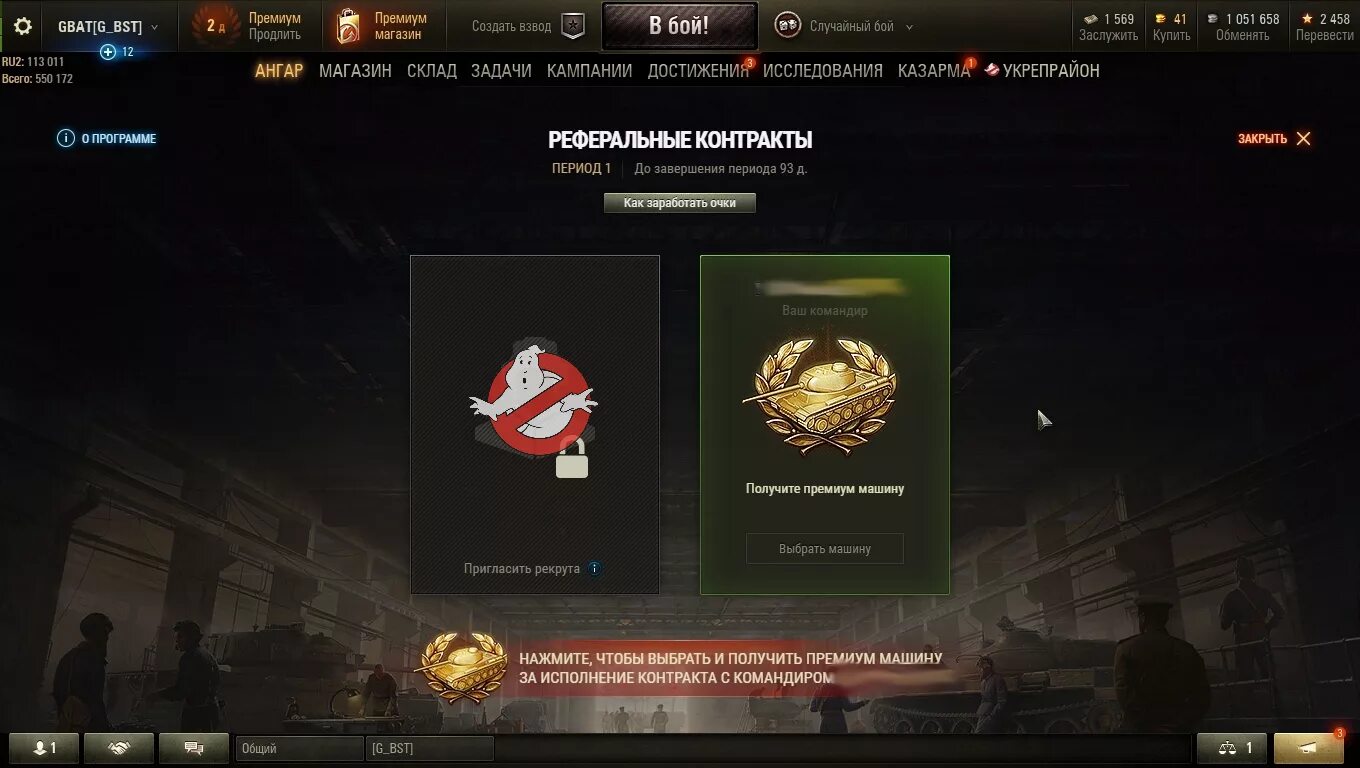This screenshot has height=768, width=1360.
Task: Click the handshake referral icon
Action: (119, 748)
